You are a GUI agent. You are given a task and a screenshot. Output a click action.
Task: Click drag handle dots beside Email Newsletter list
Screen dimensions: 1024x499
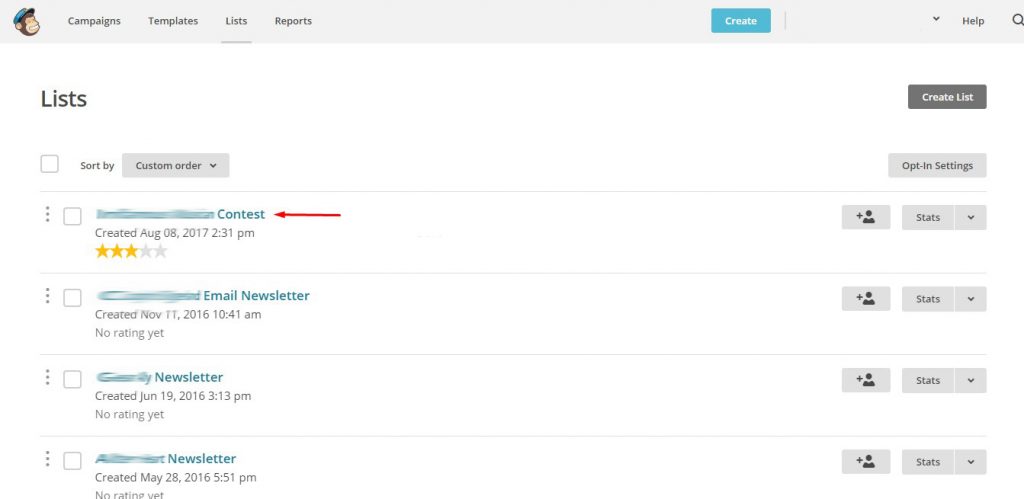pyautogui.click(x=47, y=296)
